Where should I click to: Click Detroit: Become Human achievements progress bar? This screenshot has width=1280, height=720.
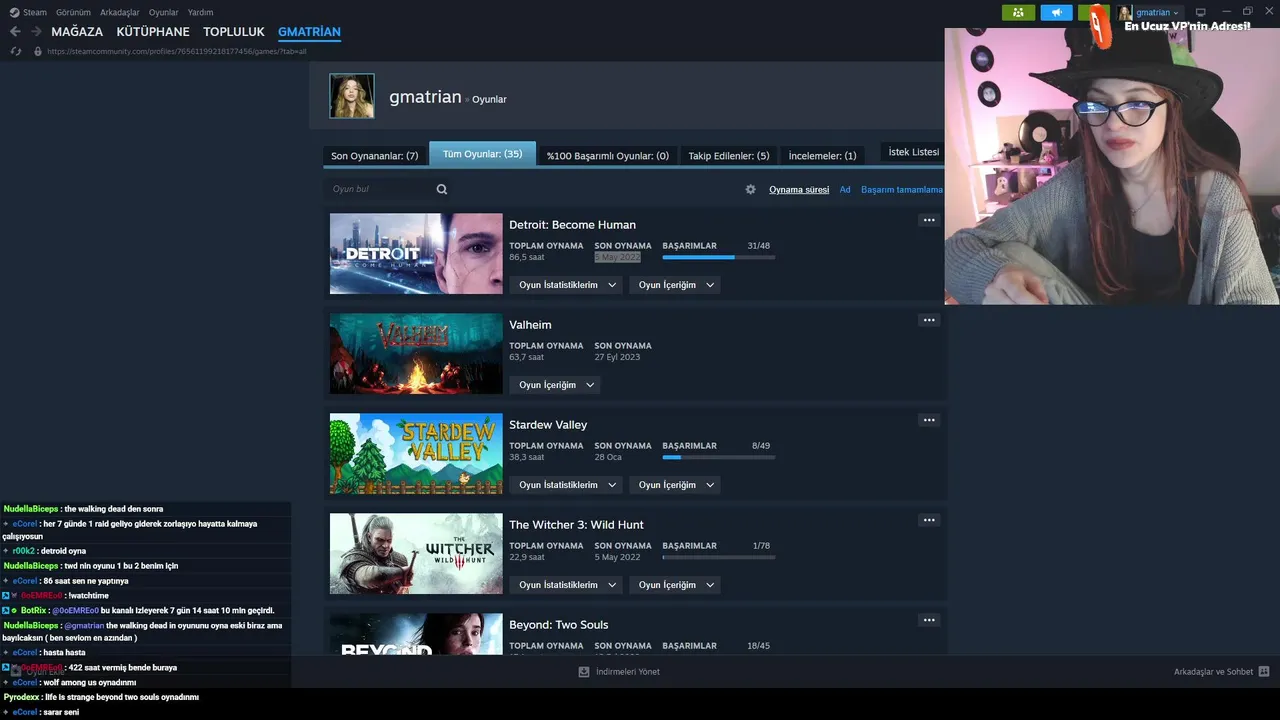pyautogui.click(x=719, y=257)
